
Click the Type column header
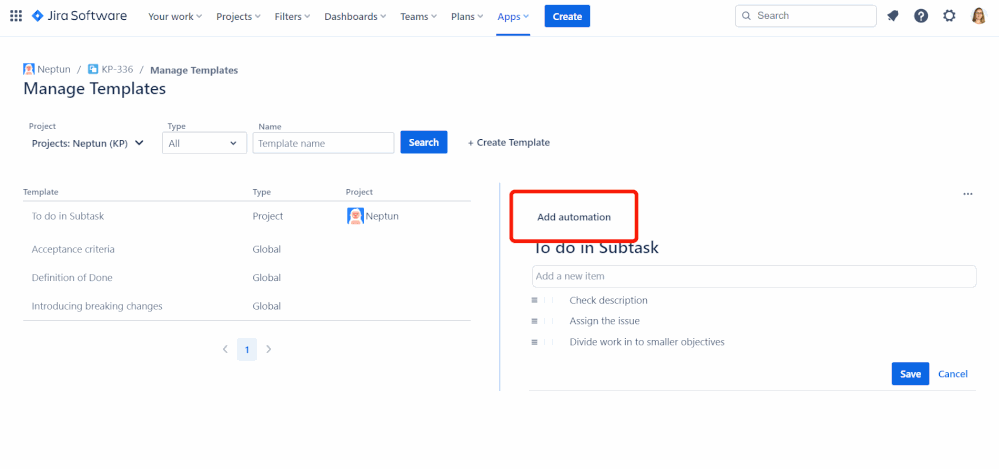click(262, 192)
